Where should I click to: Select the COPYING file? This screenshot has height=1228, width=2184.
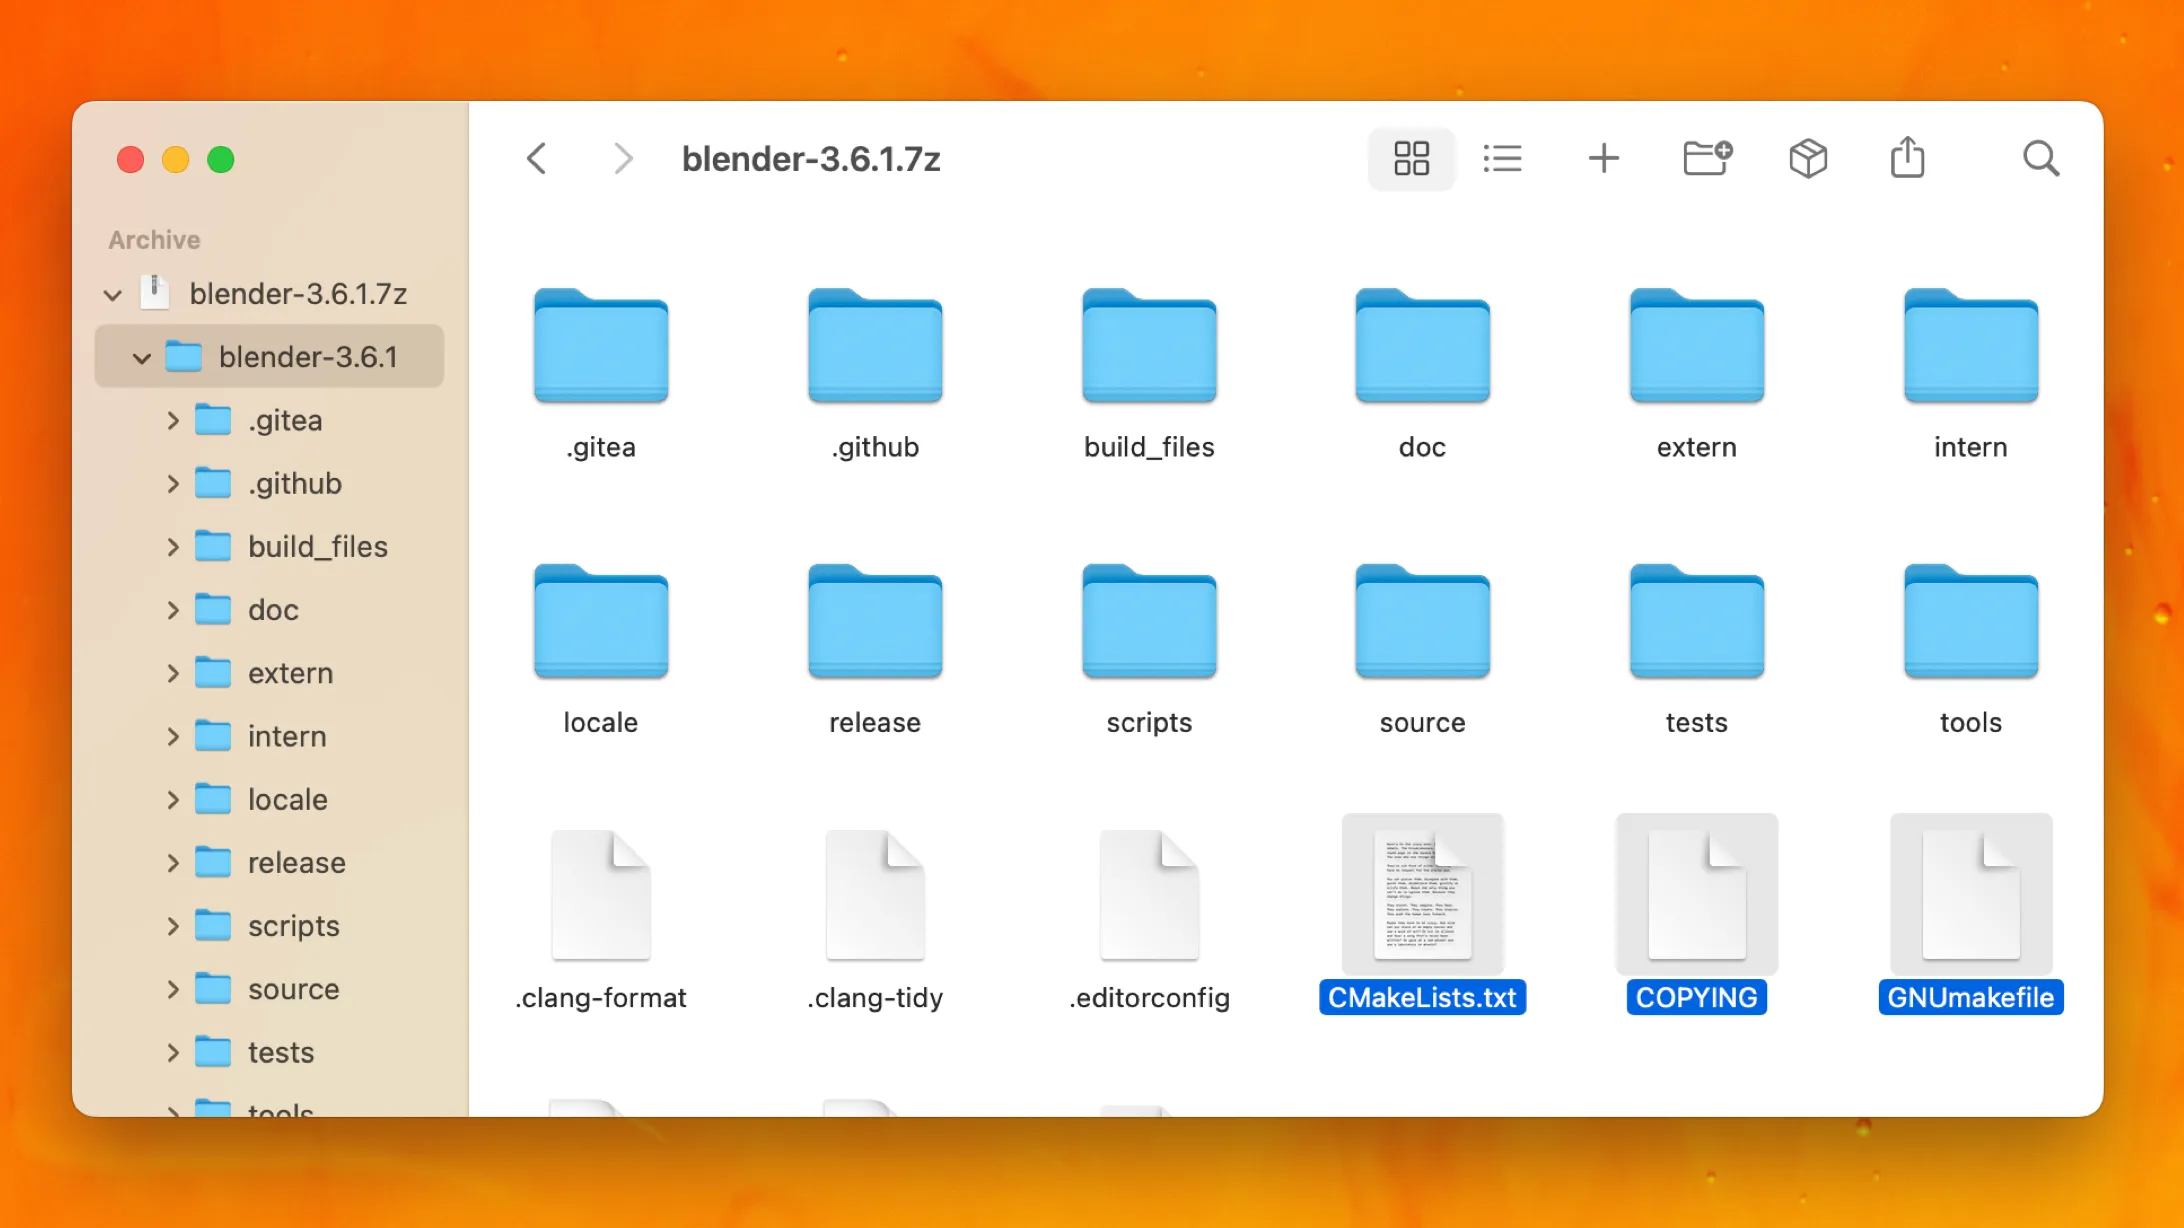1695,893
